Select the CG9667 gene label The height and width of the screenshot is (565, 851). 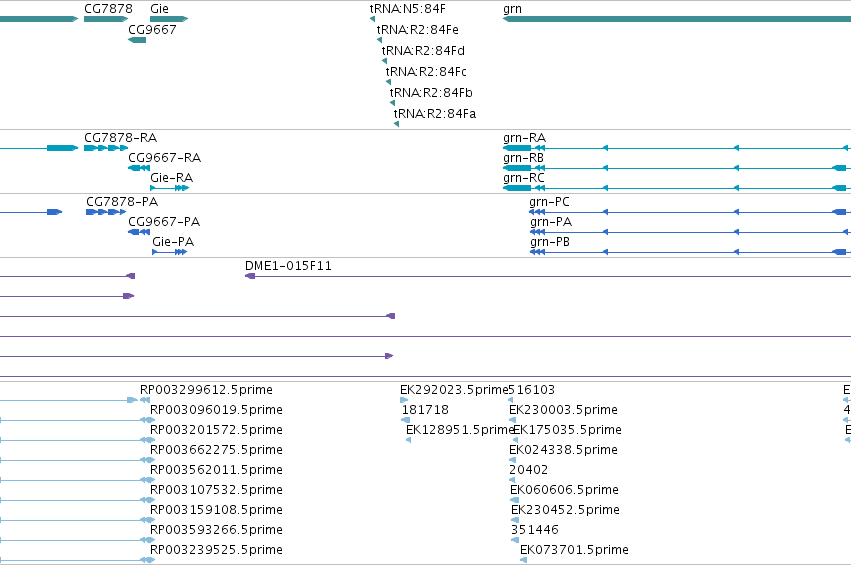point(152,29)
